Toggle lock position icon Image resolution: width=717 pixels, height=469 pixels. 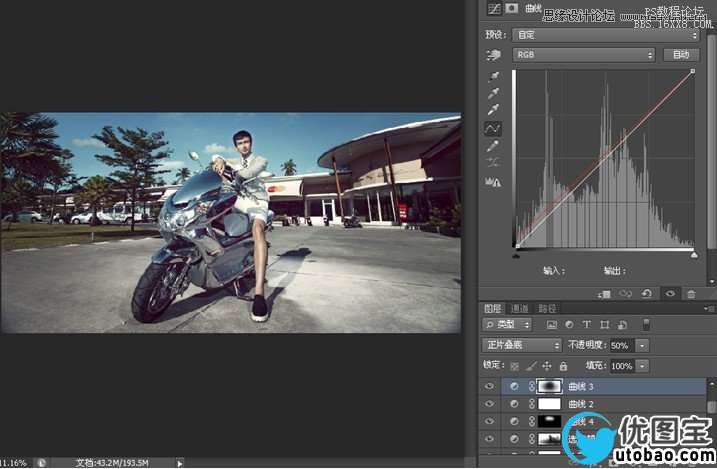pyautogui.click(x=547, y=366)
